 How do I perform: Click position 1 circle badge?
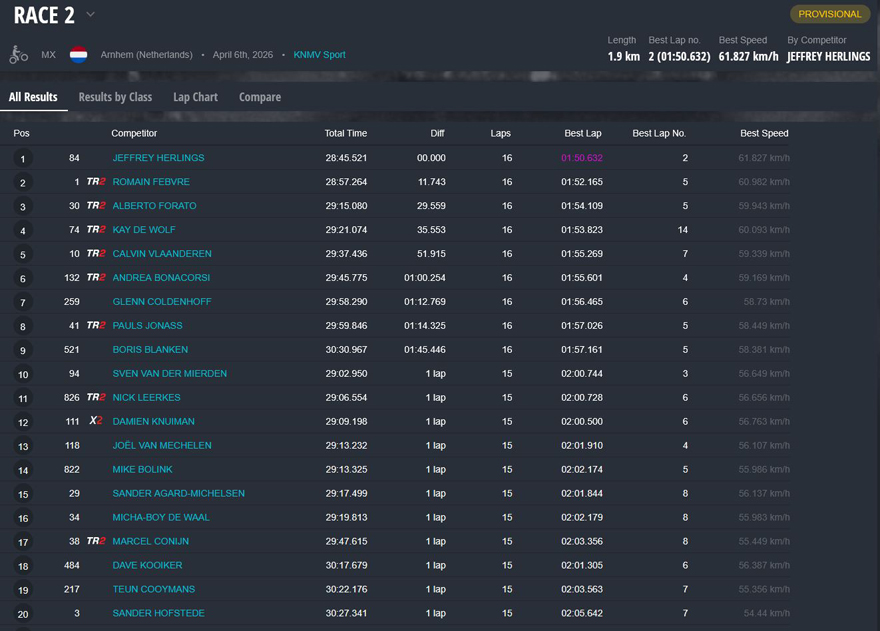[23, 159]
